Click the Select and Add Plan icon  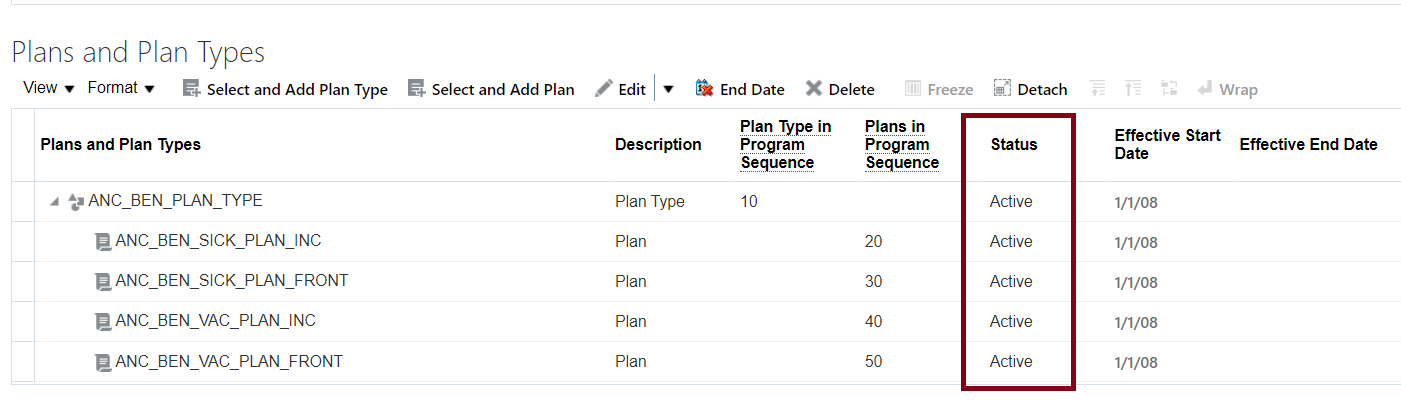pyautogui.click(x=417, y=89)
